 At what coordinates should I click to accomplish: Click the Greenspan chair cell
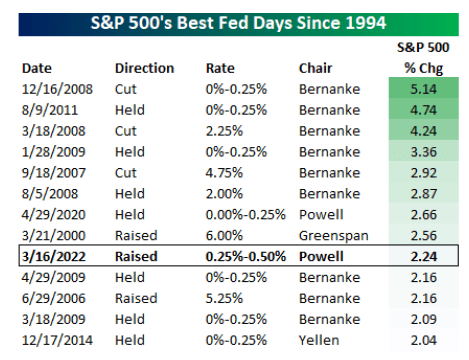tap(334, 236)
